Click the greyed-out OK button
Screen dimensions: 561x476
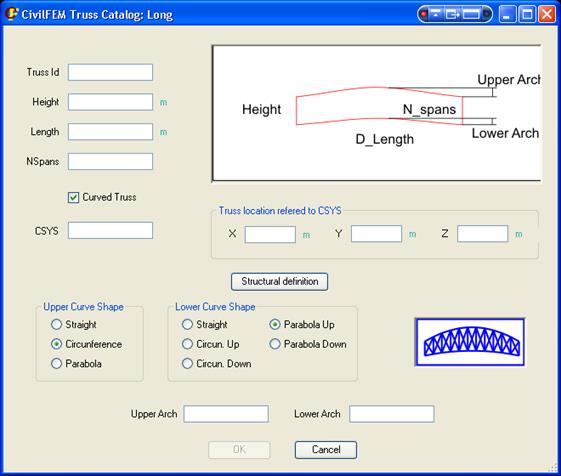tap(239, 450)
